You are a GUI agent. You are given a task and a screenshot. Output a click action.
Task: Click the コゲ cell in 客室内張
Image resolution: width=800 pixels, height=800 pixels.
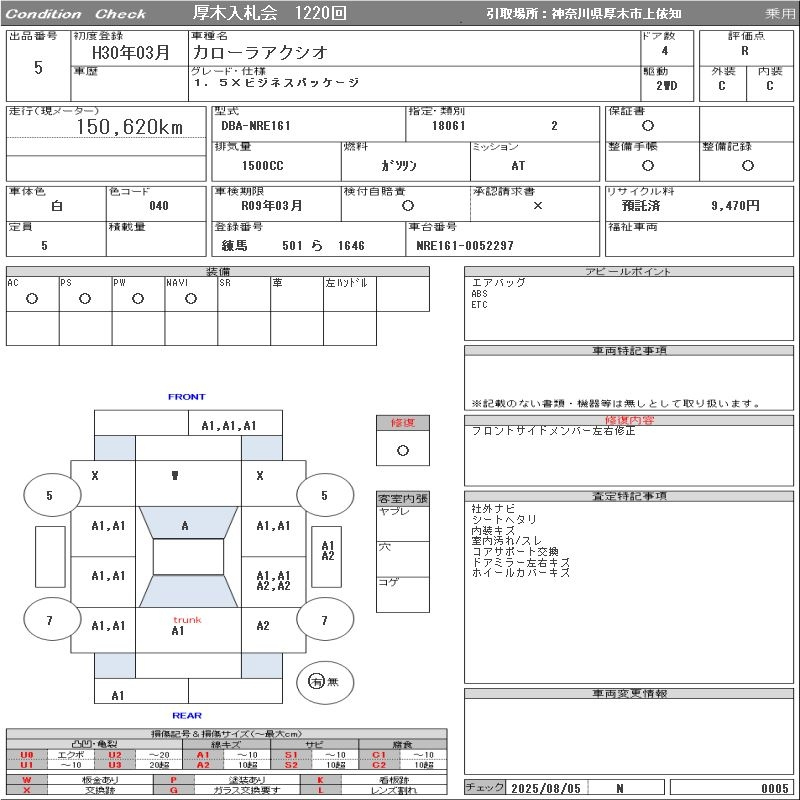403,594
